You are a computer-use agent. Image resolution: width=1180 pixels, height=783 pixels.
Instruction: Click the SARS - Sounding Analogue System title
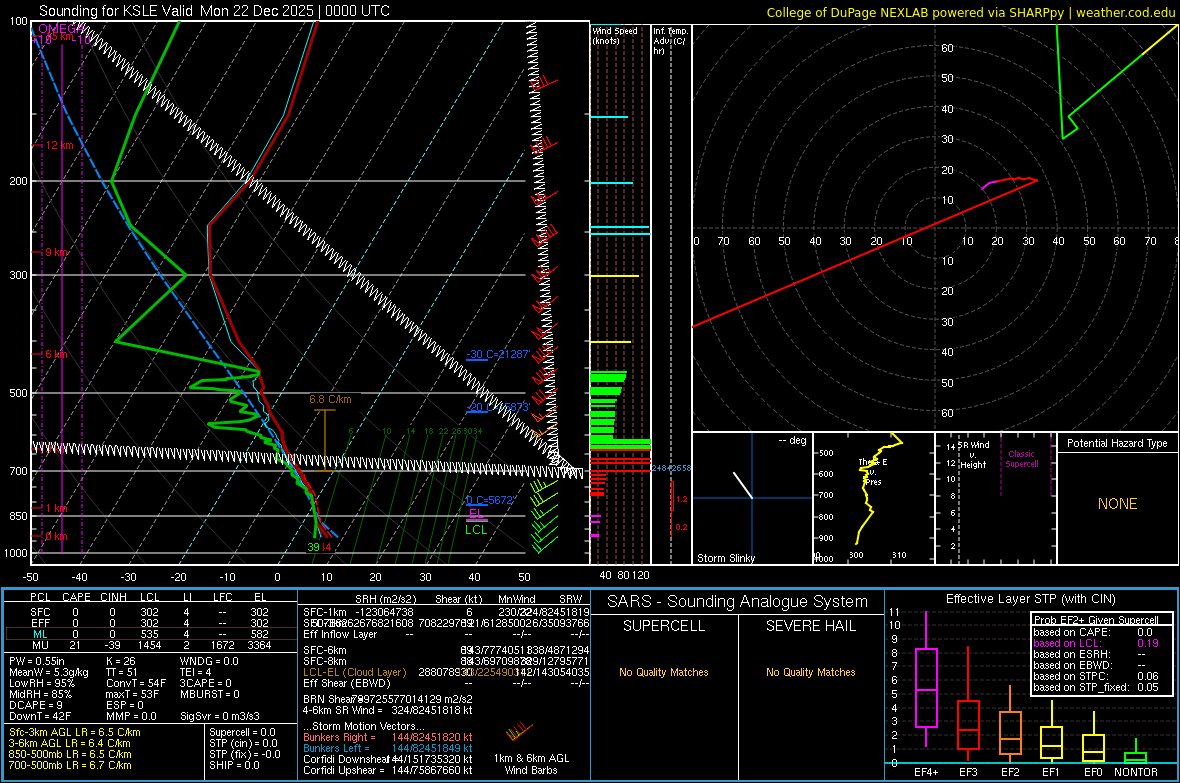coord(738,602)
